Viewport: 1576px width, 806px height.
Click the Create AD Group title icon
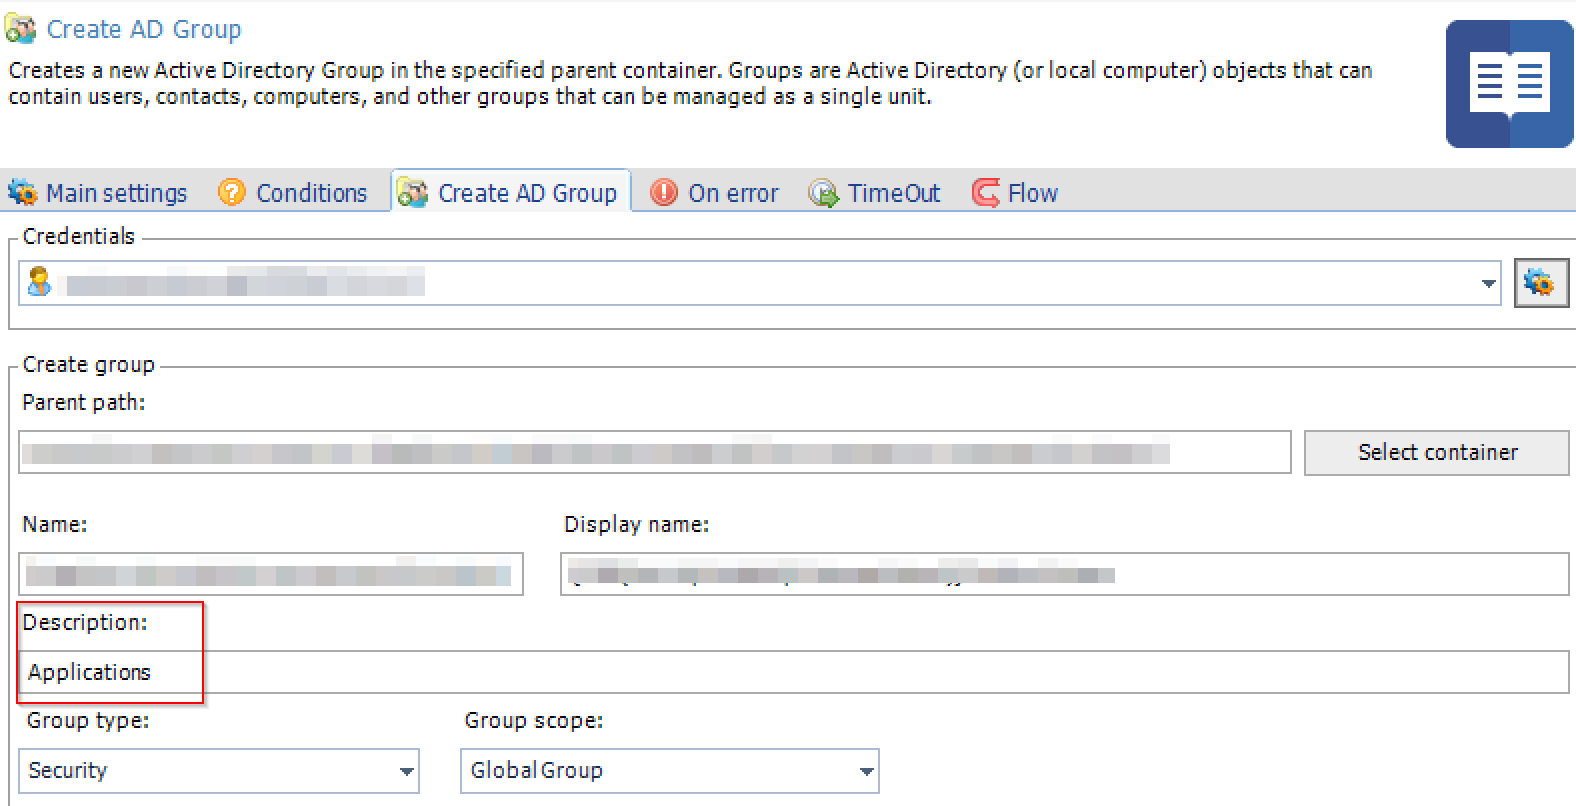click(21, 30)
